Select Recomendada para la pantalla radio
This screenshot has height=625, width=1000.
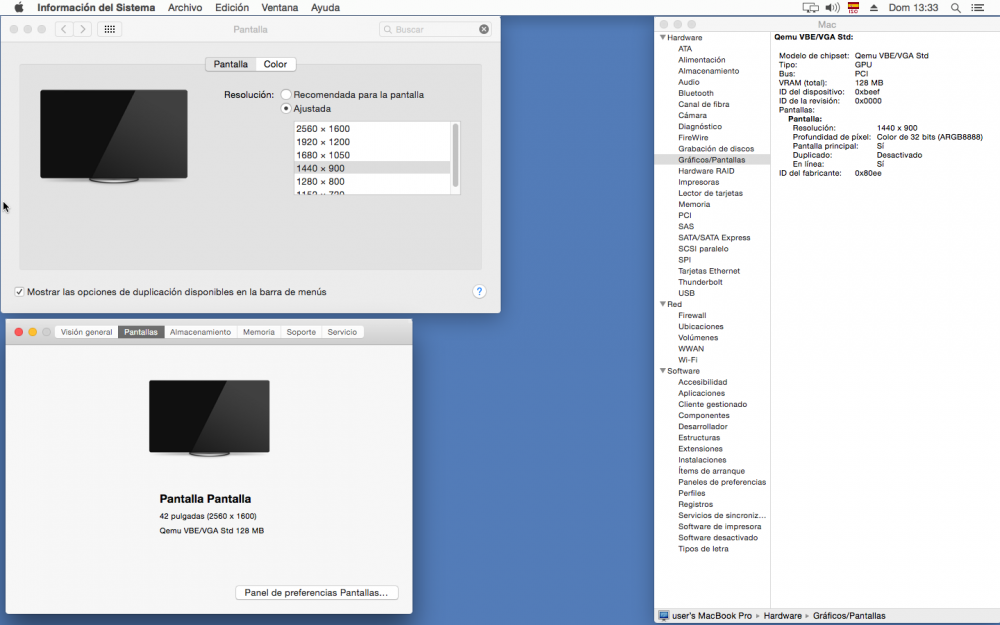pyautogui.click(x=286, y=94)
